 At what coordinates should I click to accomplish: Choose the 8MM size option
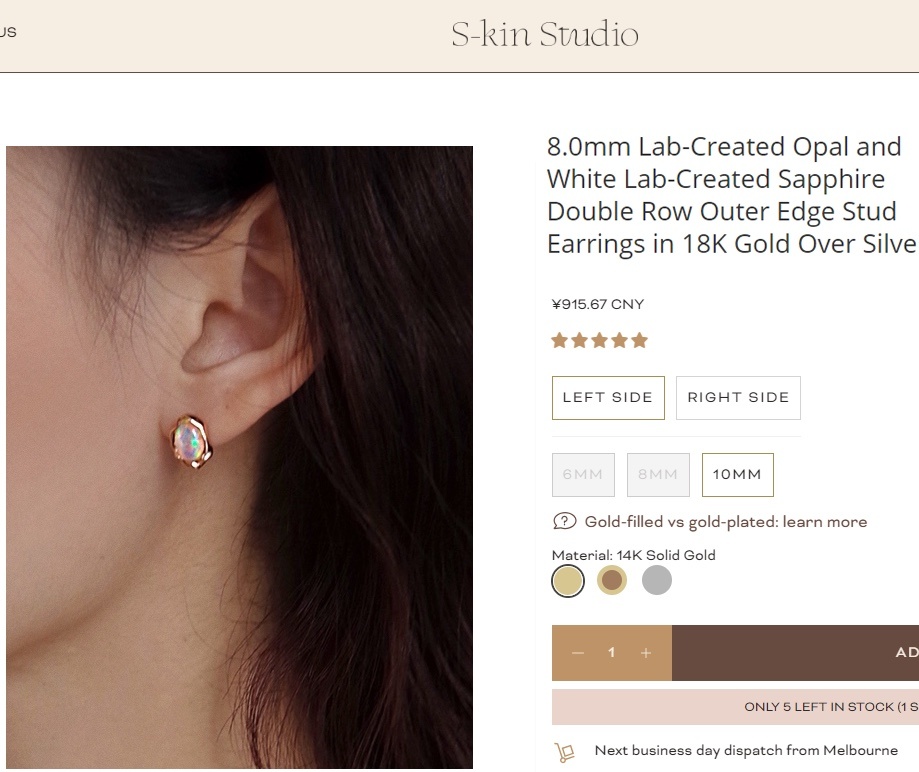click(658, 475)
